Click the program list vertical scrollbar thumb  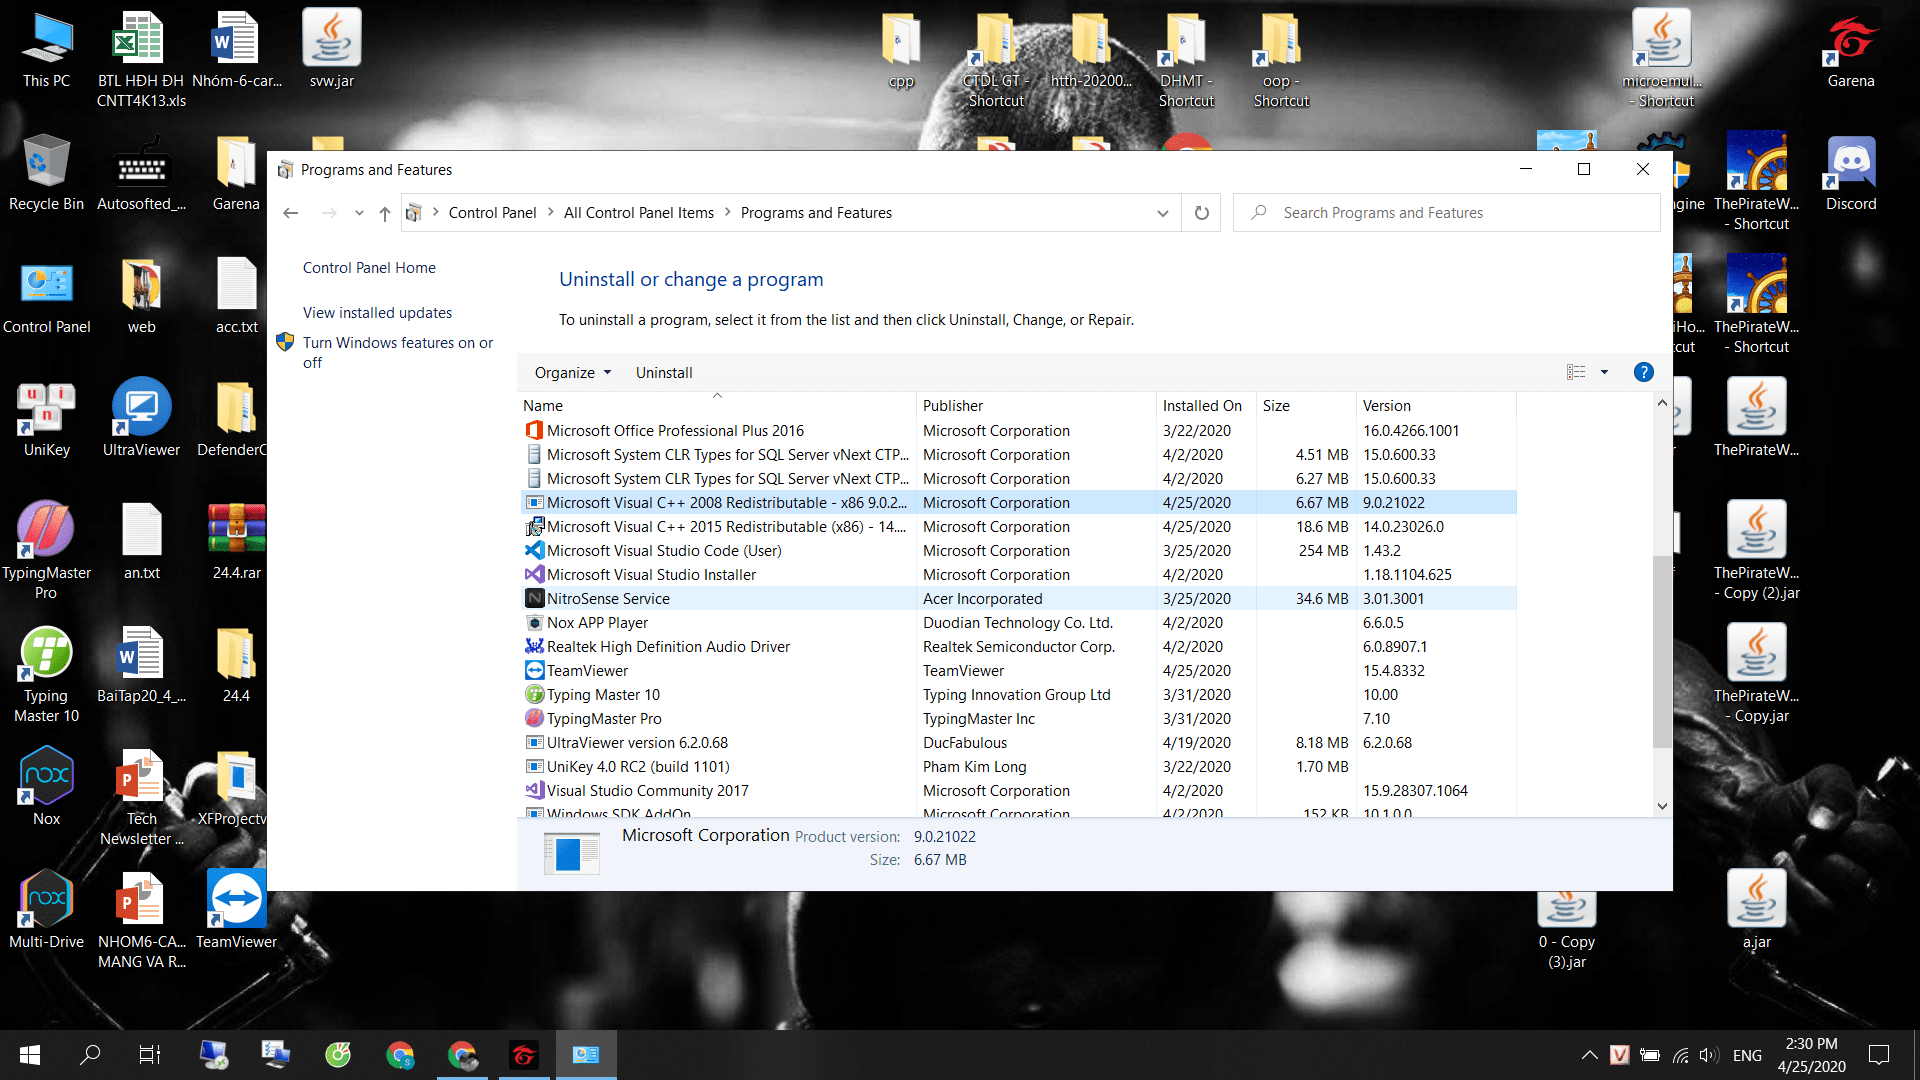coord(1662,651)
